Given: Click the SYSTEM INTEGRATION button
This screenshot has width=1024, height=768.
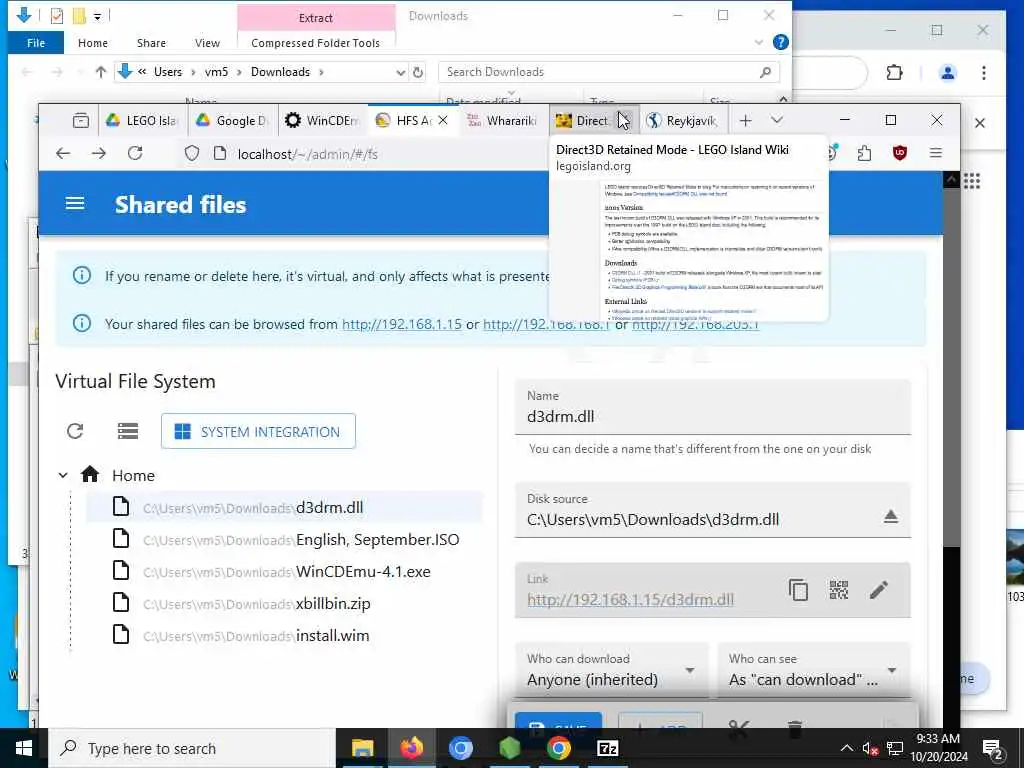Looking at the screenshot, I should point(258,431).
